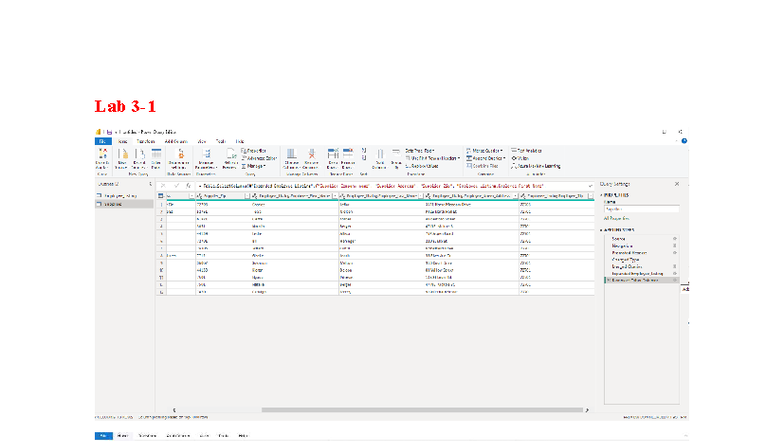Viewport: 784px width, 441px height.
Task: Cancel the formula bar edit (X)
Action: click(x=163, y=186)
